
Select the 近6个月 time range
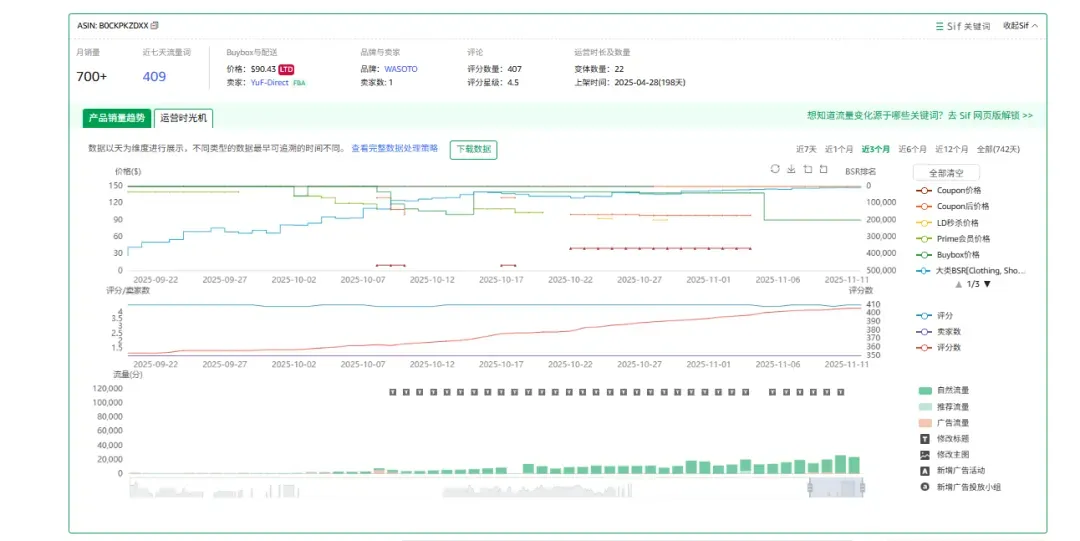(x=912, y=149)
